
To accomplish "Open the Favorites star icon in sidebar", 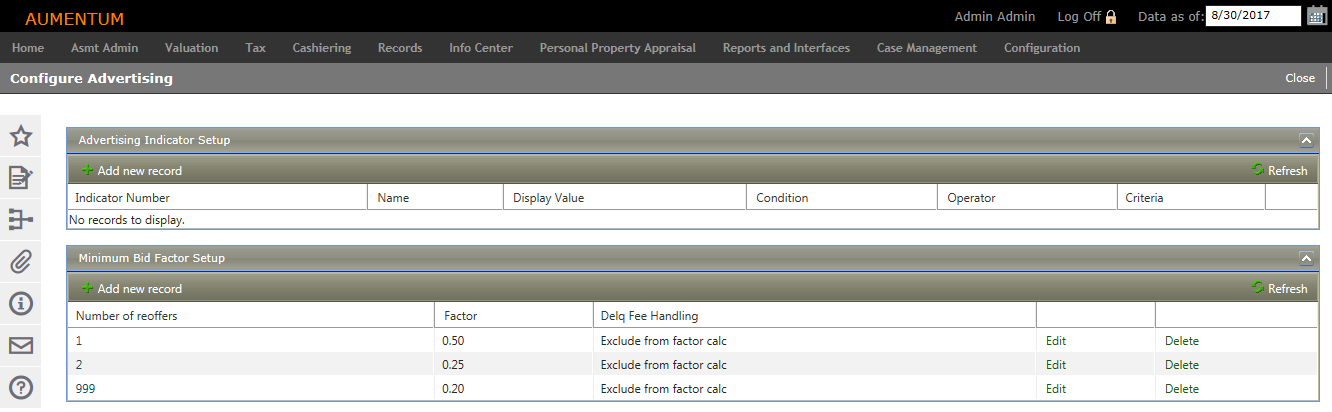I will [x=21, y=137].
